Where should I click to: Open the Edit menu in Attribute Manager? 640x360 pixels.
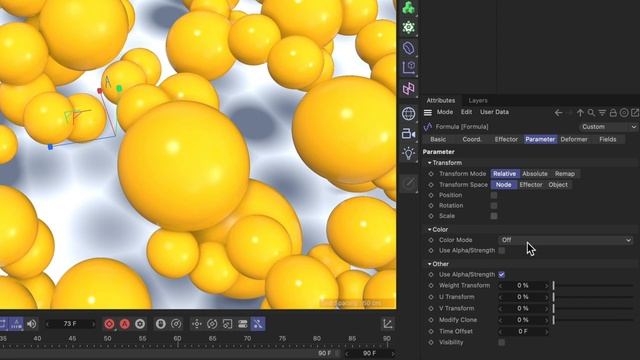tap(466, 112)
